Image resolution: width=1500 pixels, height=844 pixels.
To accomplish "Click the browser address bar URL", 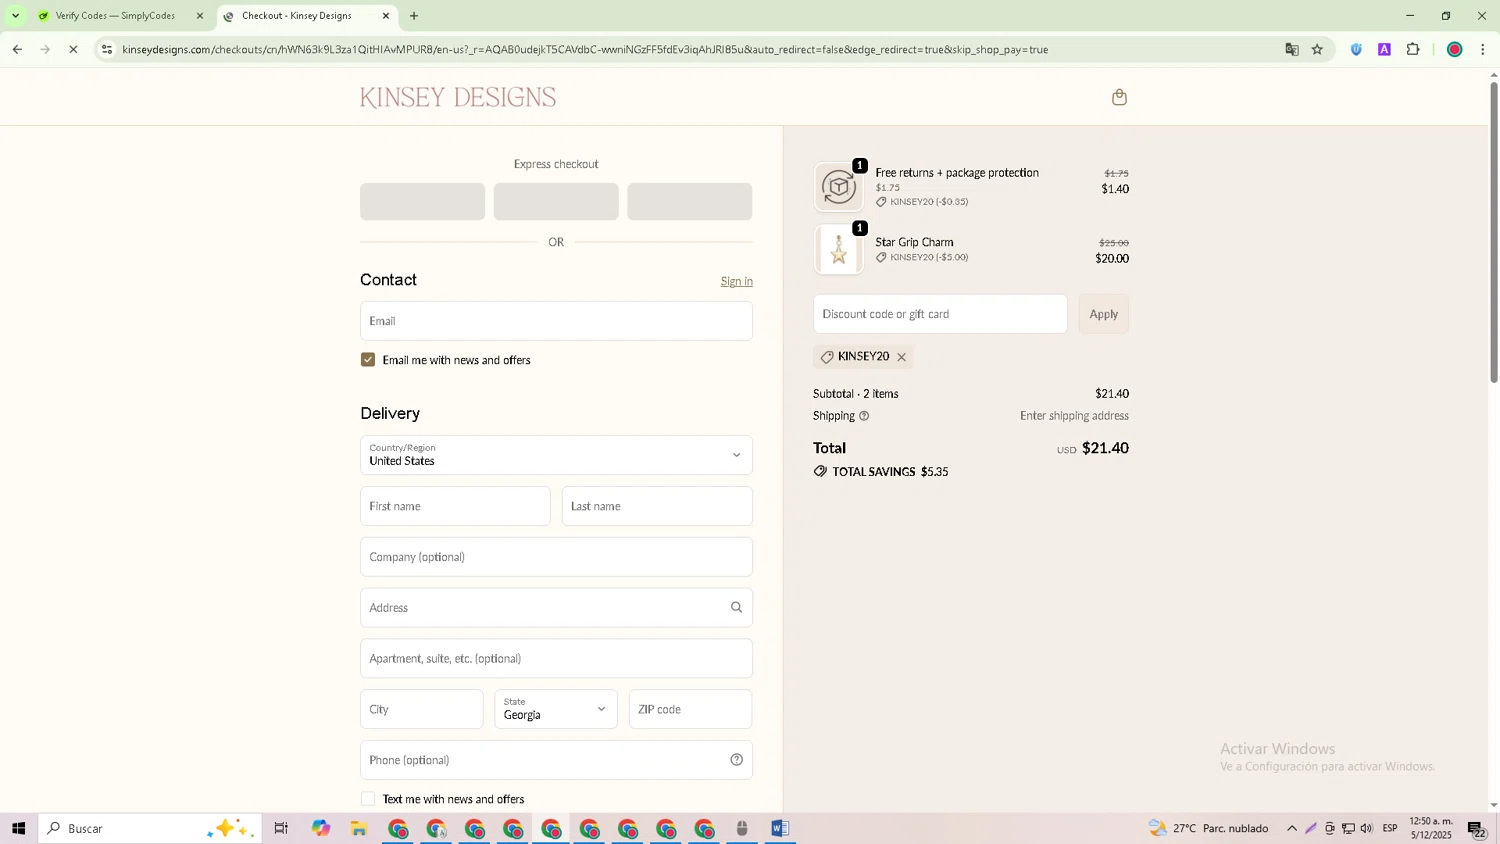I will [585, 49].
